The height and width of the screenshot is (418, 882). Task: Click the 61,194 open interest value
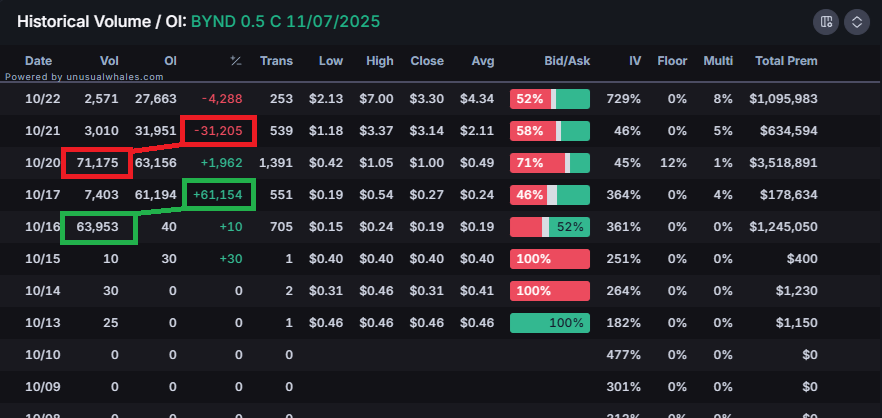(156, 195)
